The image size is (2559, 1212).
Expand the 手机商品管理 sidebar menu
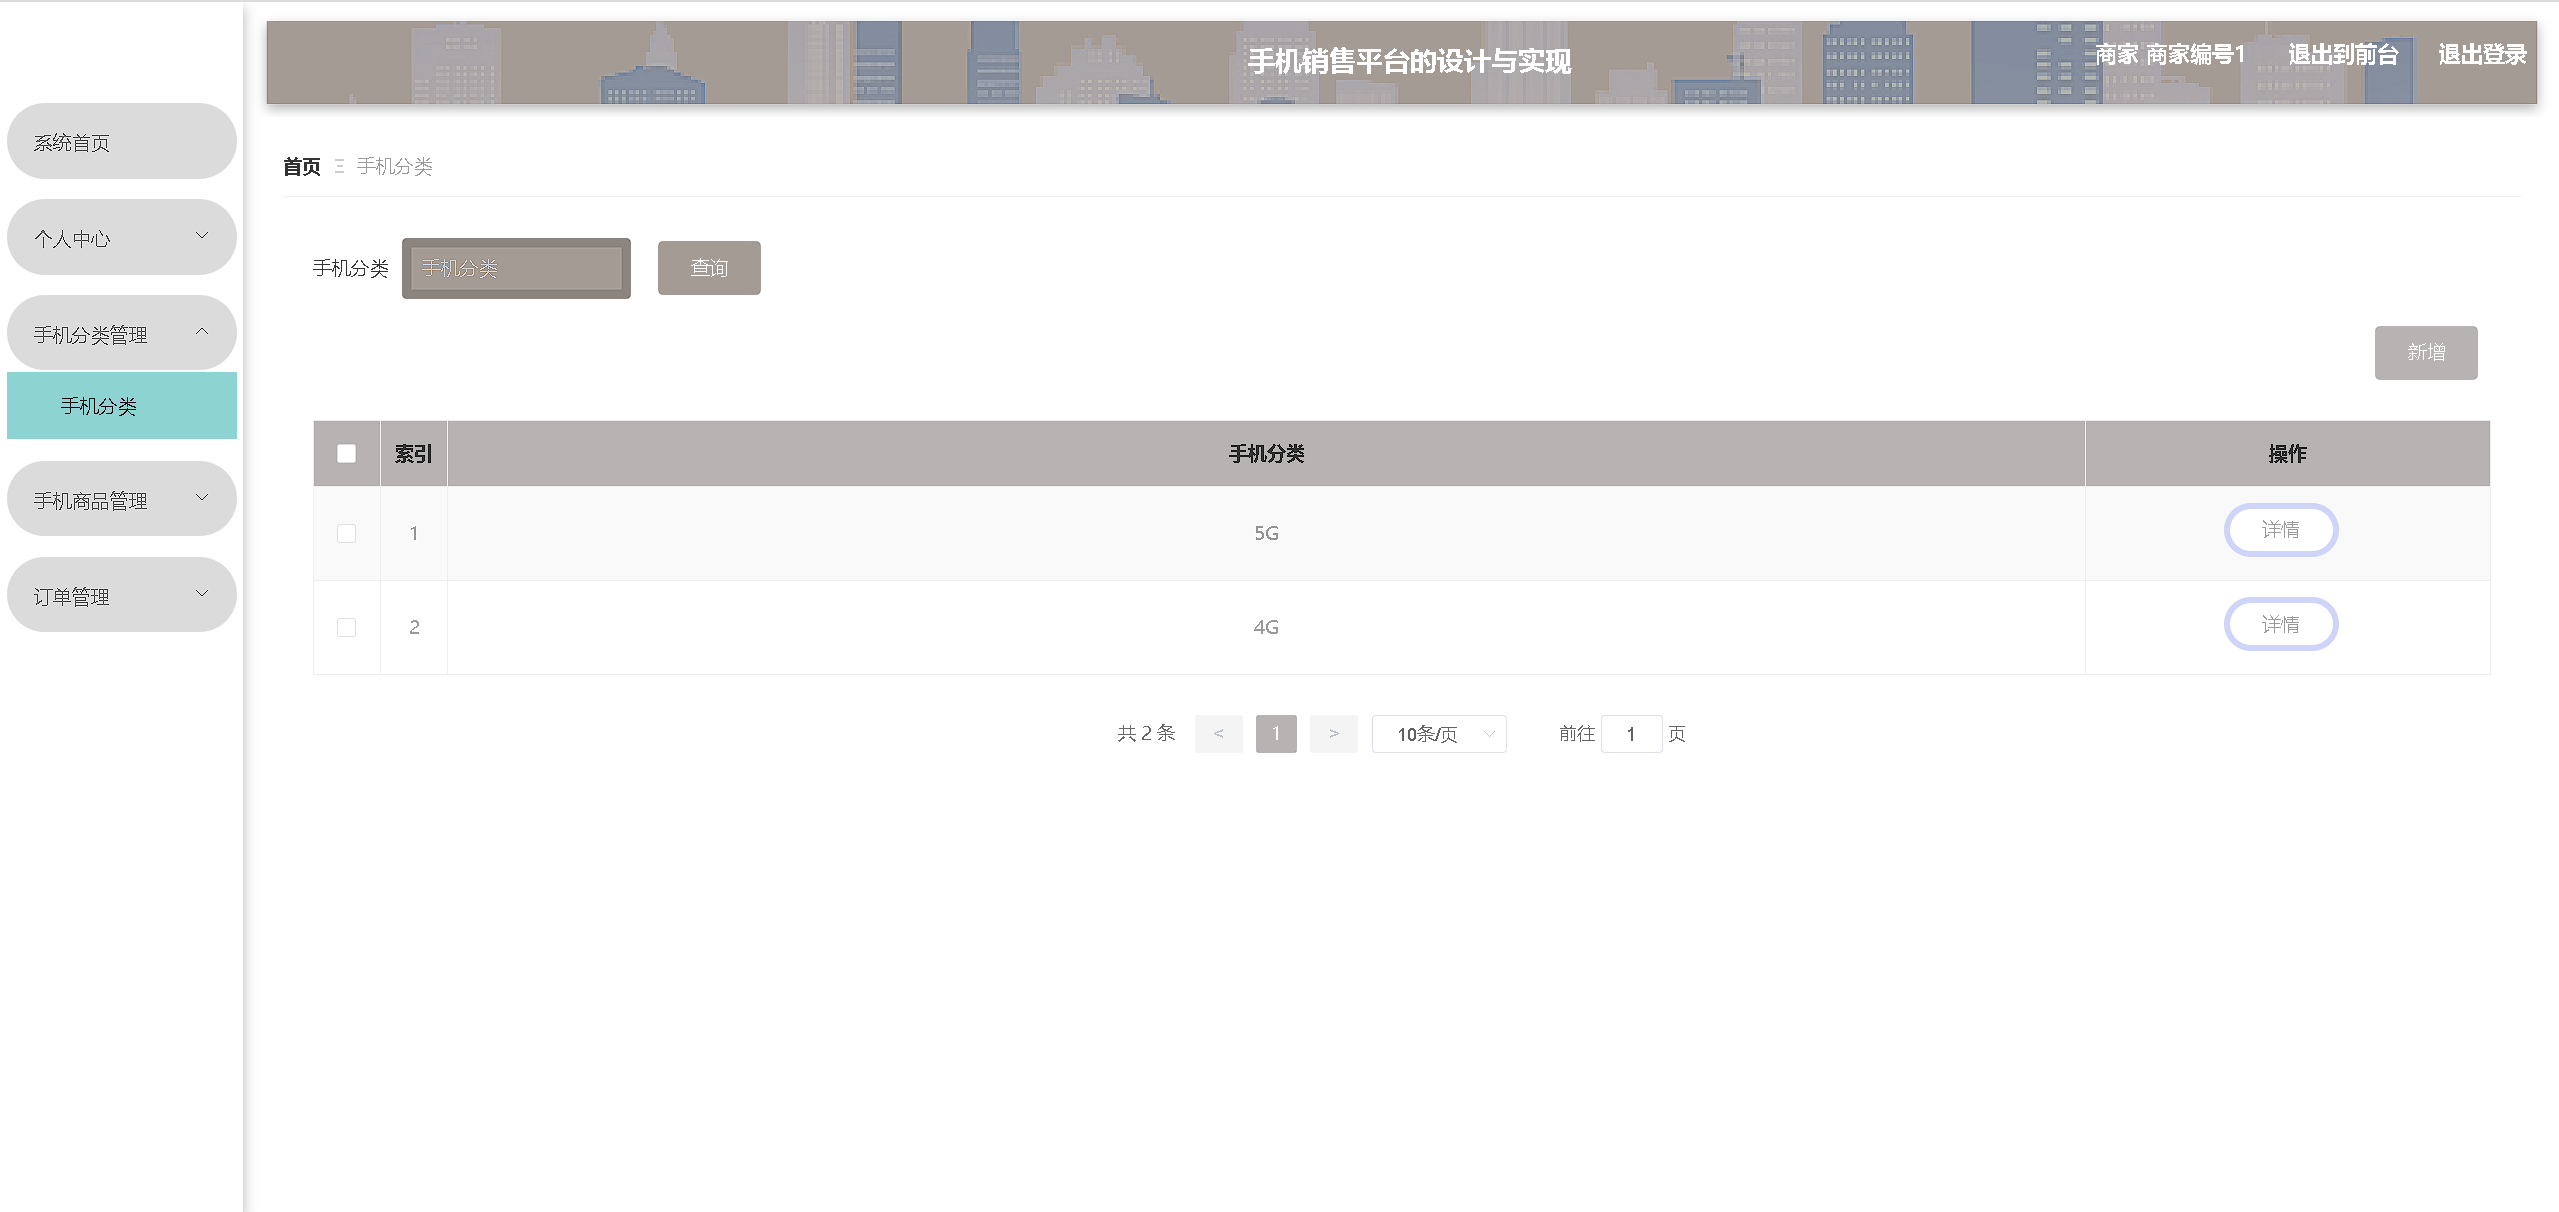pos(121,500)
